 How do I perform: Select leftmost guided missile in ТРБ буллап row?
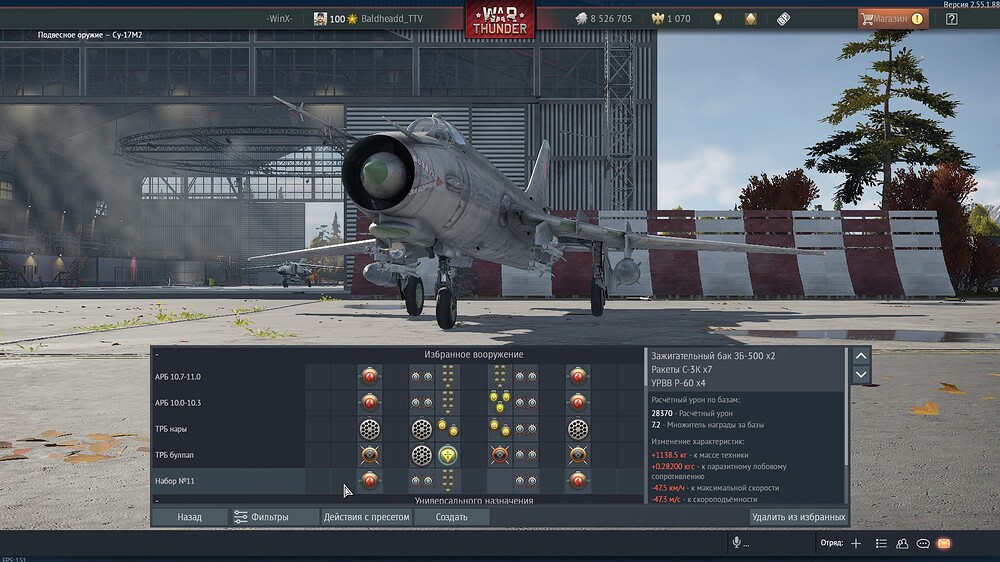click(x=369, y=455)
